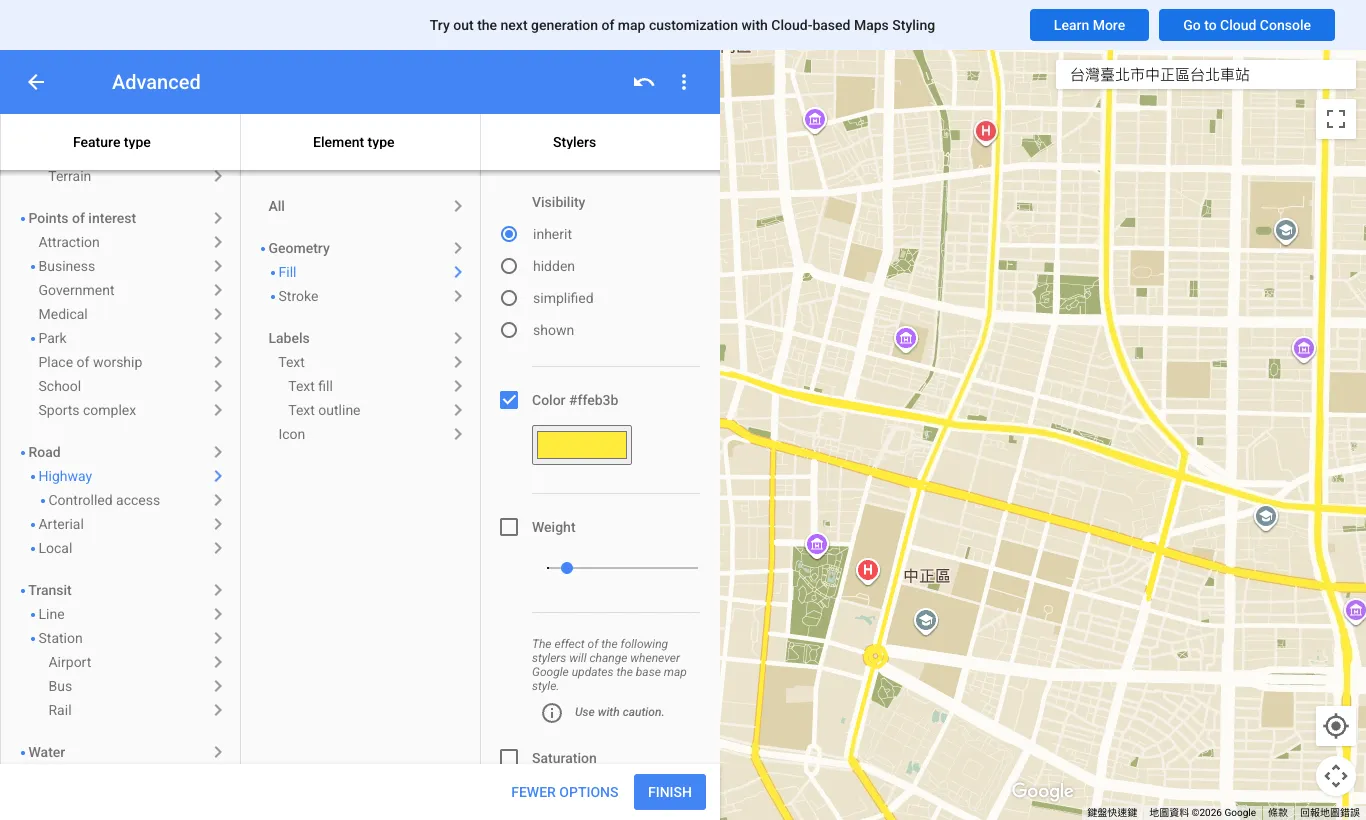The width and height of the screenshot is (1366, 820).
Task: Enable the Saturation checkbox
Action: (x=509, y=757)
